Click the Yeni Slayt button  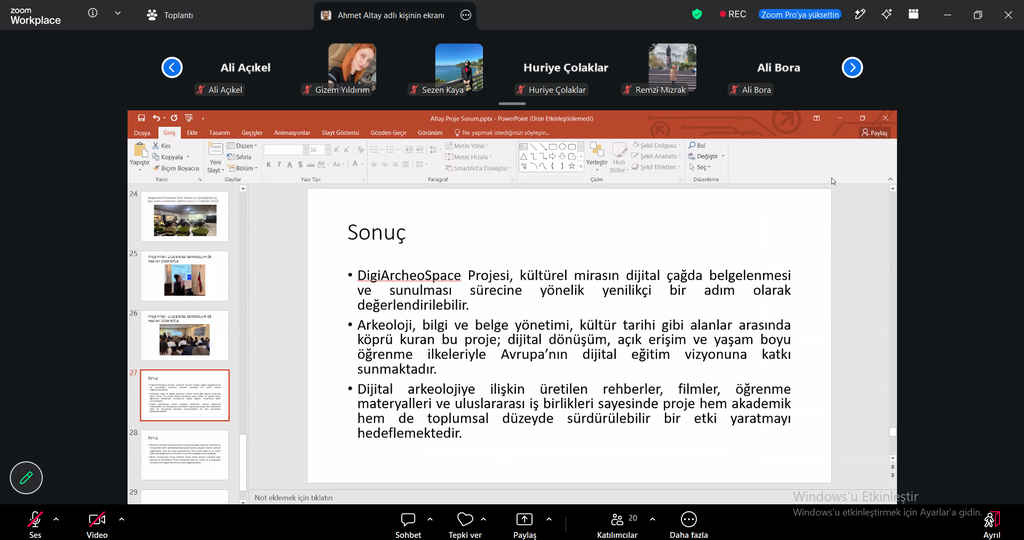[215, 158]
